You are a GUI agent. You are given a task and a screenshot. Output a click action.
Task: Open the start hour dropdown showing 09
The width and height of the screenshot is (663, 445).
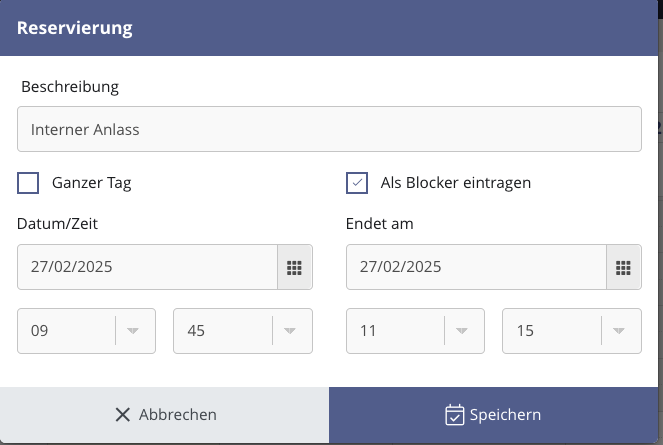[86, 331]
